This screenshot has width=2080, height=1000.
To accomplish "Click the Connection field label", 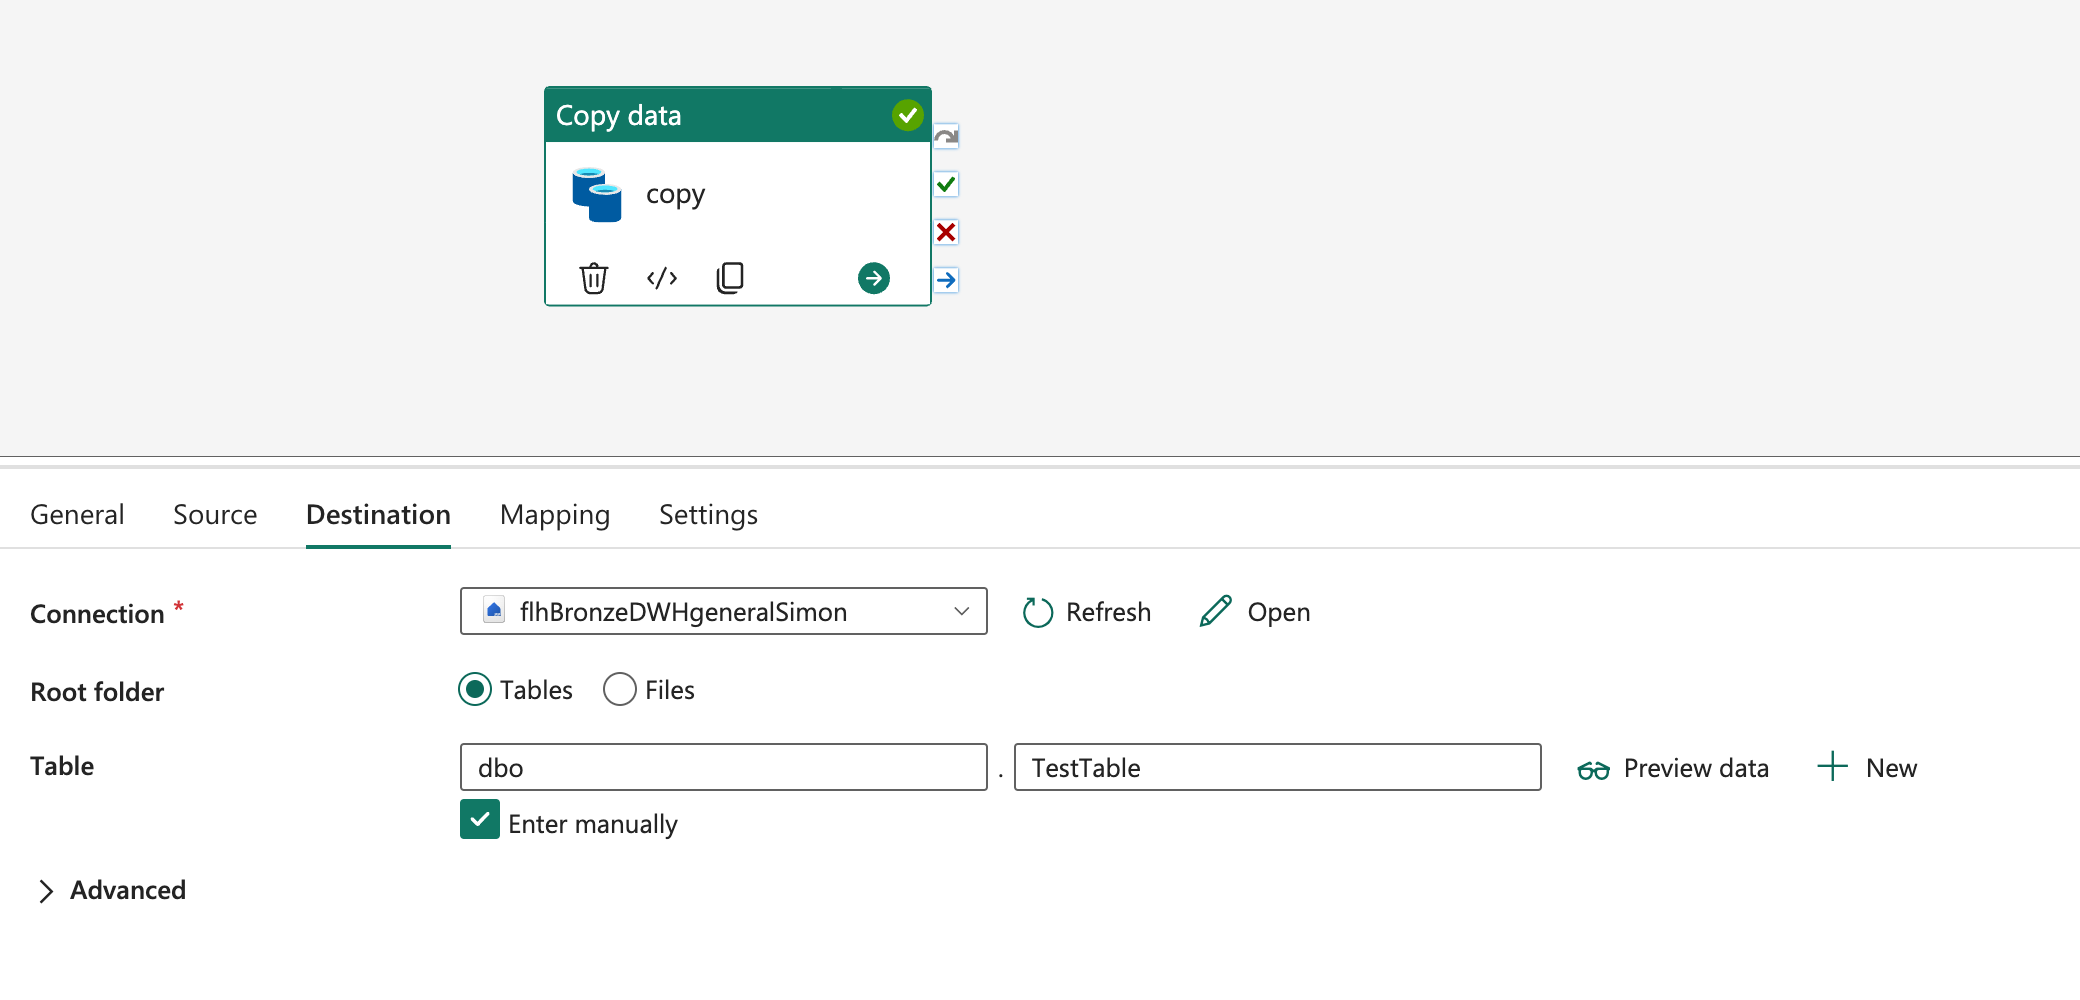I will pyautogui.click(x=97, y=614).
